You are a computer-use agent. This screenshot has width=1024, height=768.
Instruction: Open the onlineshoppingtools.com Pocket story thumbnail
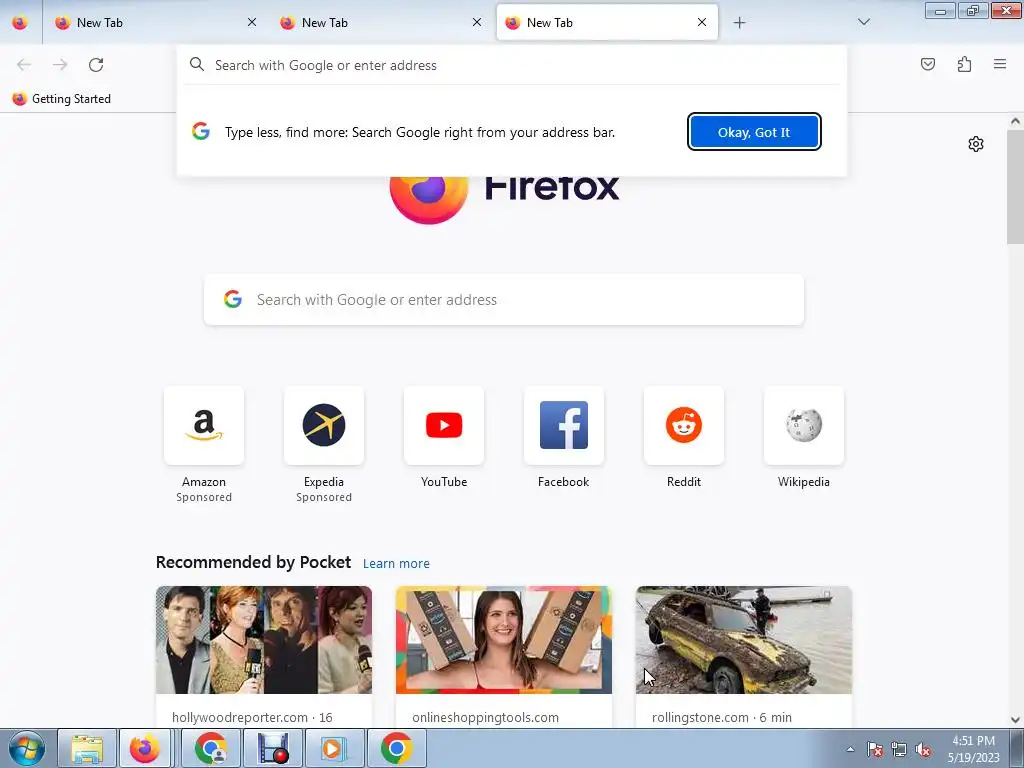click(x=504, y=640)
